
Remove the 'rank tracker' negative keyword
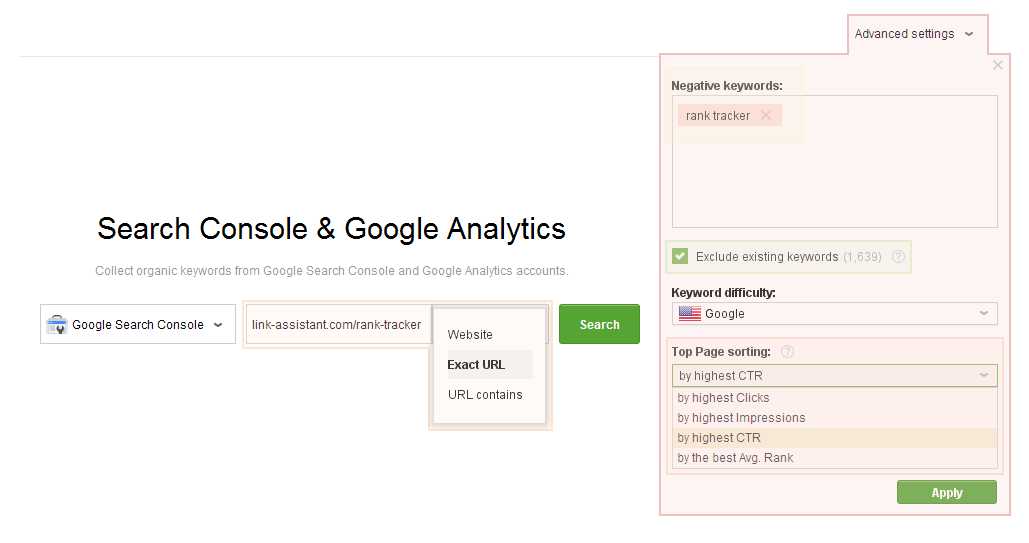[x=766, y=116]
